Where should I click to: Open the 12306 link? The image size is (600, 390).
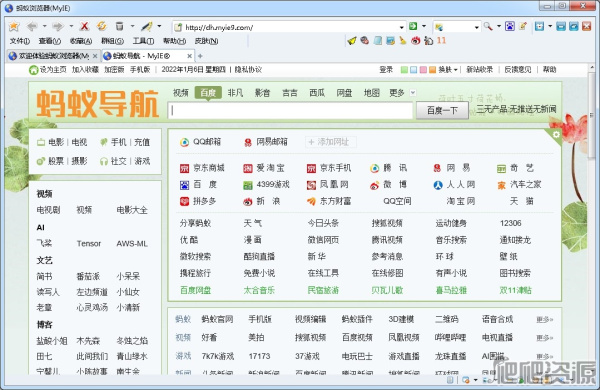point(510,223)
